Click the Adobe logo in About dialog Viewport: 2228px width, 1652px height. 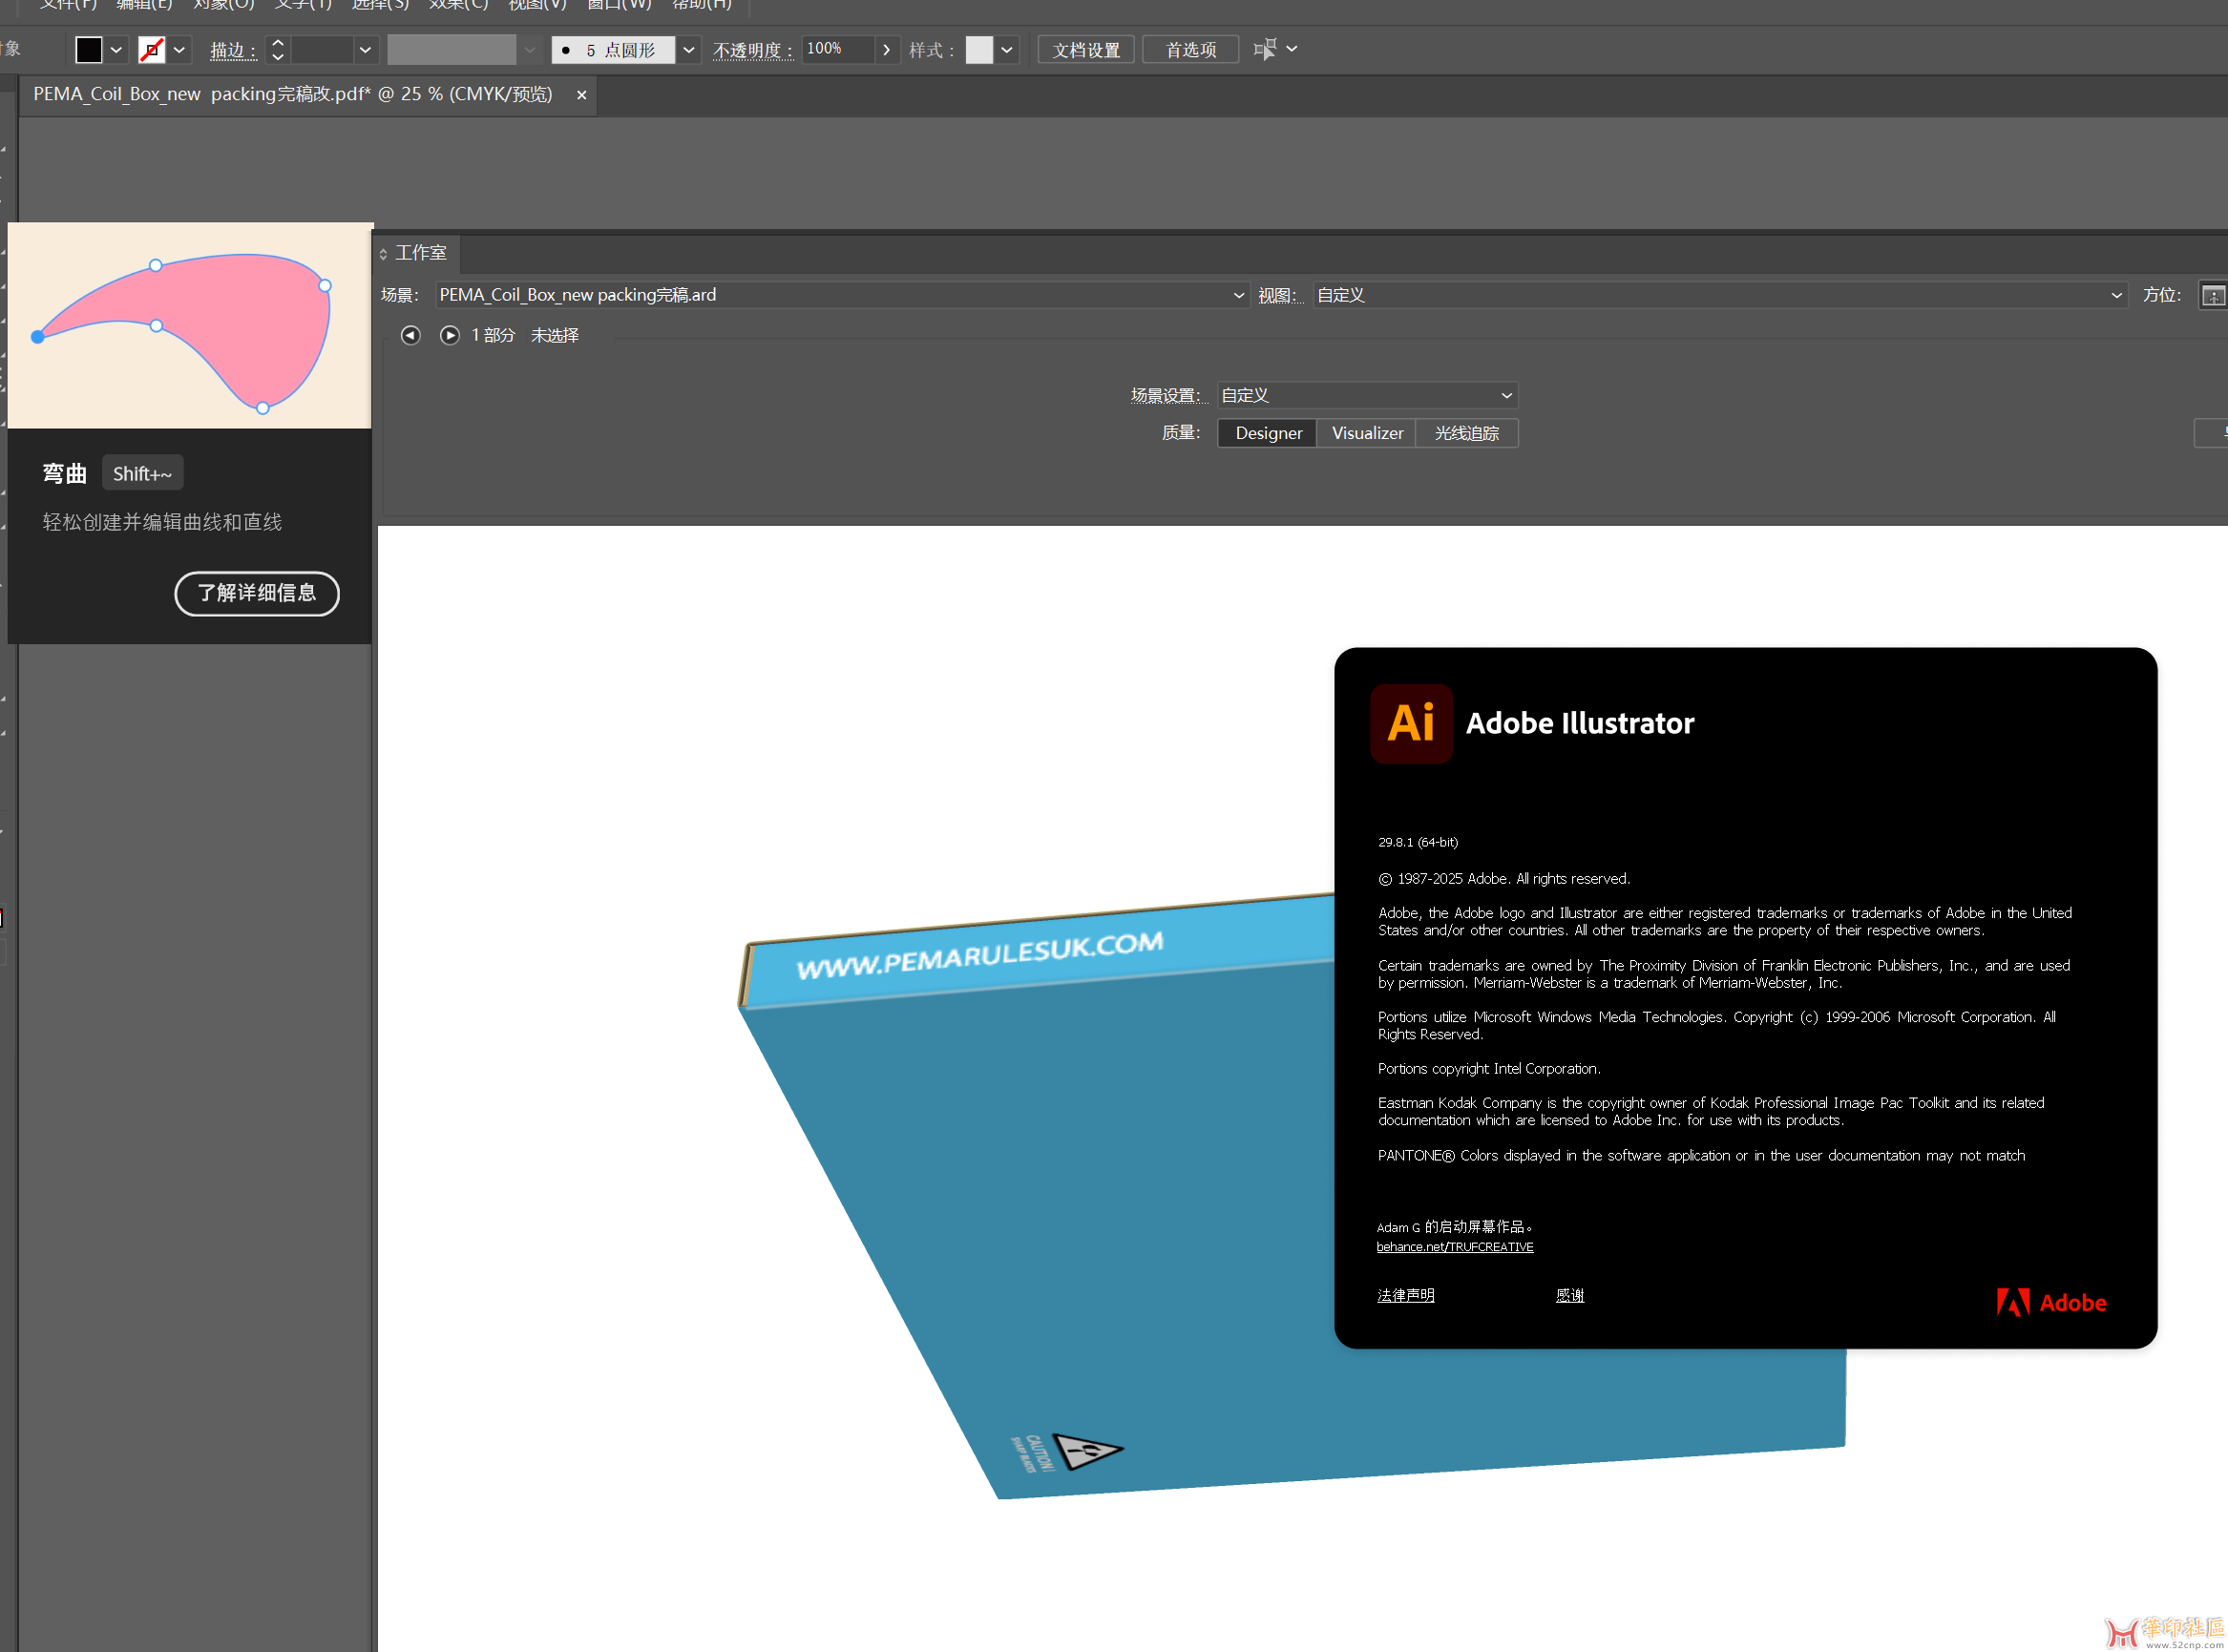click(2051, 1302)
